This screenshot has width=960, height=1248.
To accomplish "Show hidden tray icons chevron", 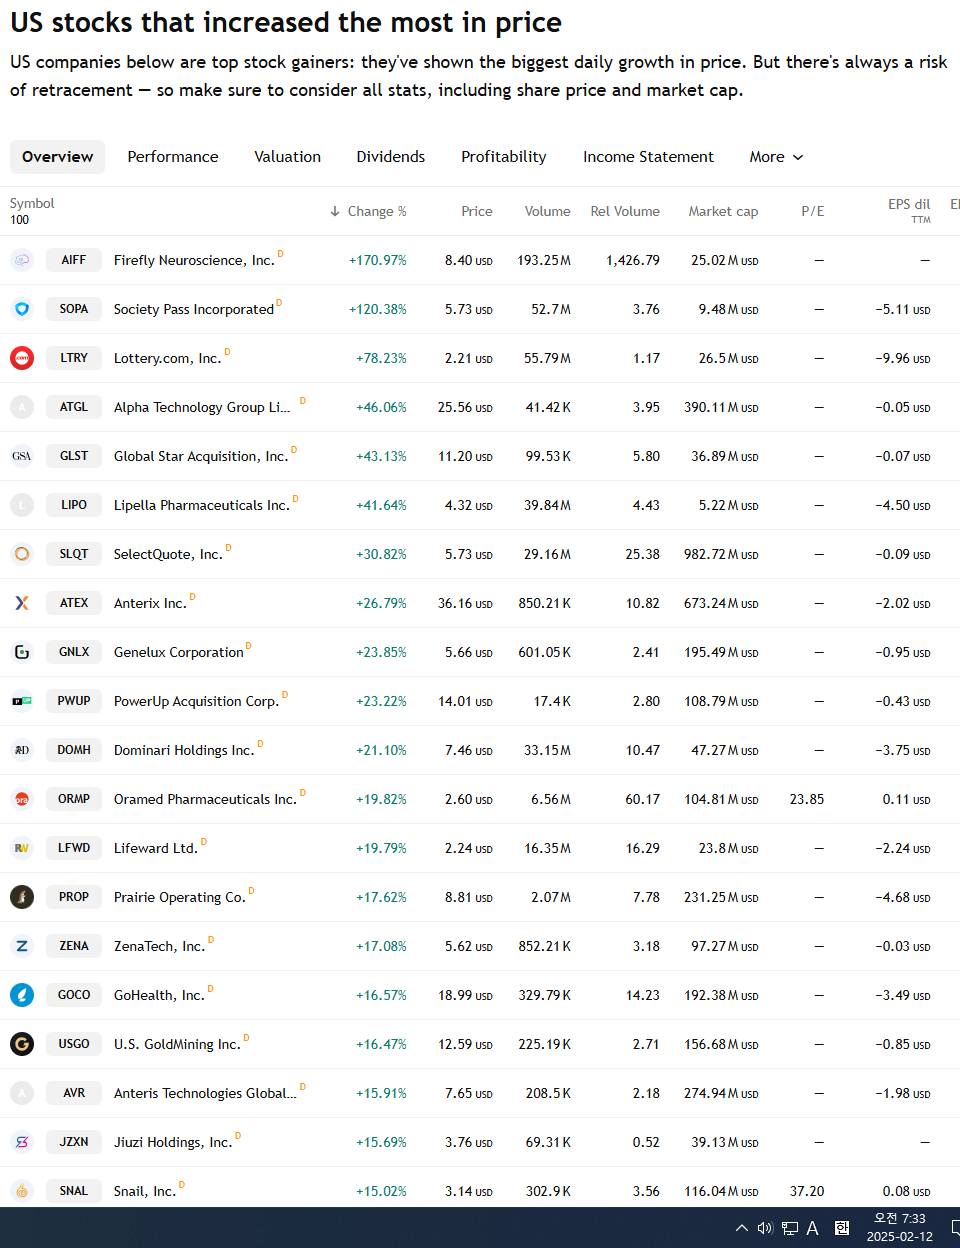I will coord(741,1228).
